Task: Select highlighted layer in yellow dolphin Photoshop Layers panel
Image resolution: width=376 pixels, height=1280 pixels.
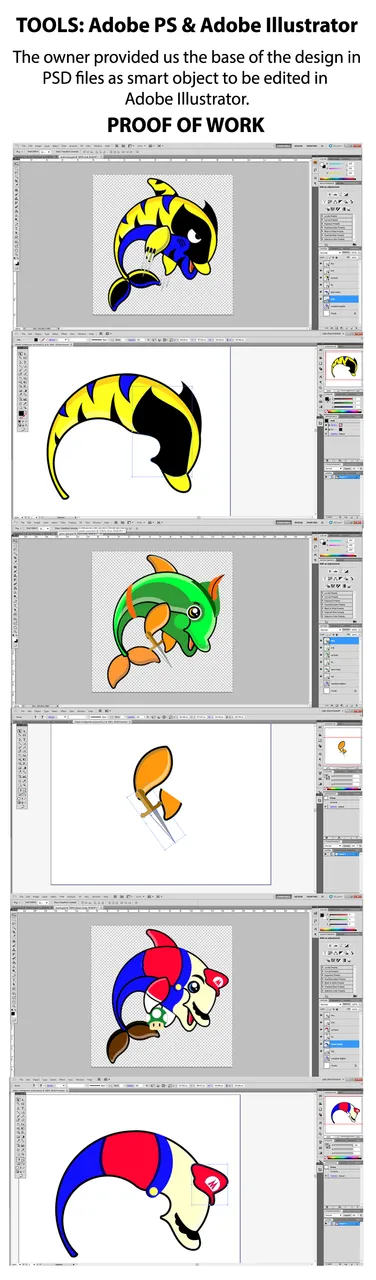Action: tap(340, 299)
